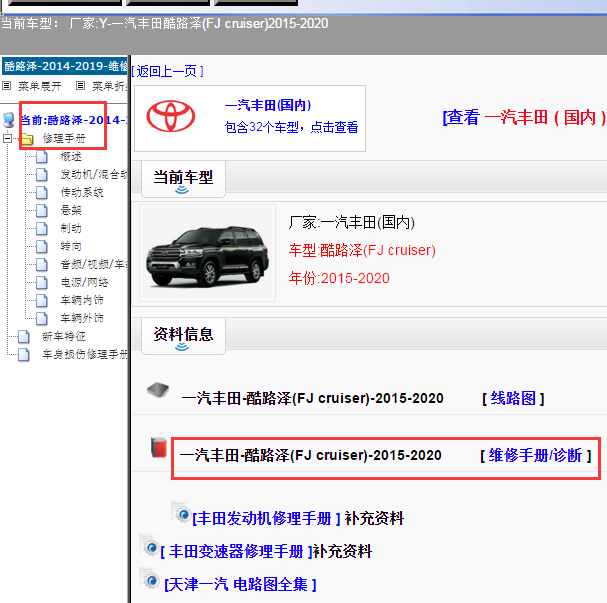607x603 pixels.
Task: Open 丰田变速器修理手册 supplementary link
Action: point(237,552)
